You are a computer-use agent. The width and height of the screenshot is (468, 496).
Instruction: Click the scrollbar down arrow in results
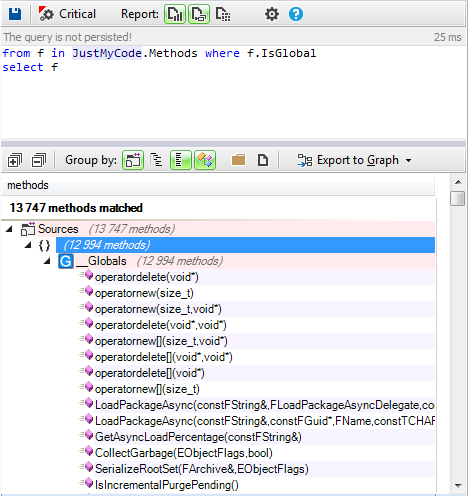[458, 485]
